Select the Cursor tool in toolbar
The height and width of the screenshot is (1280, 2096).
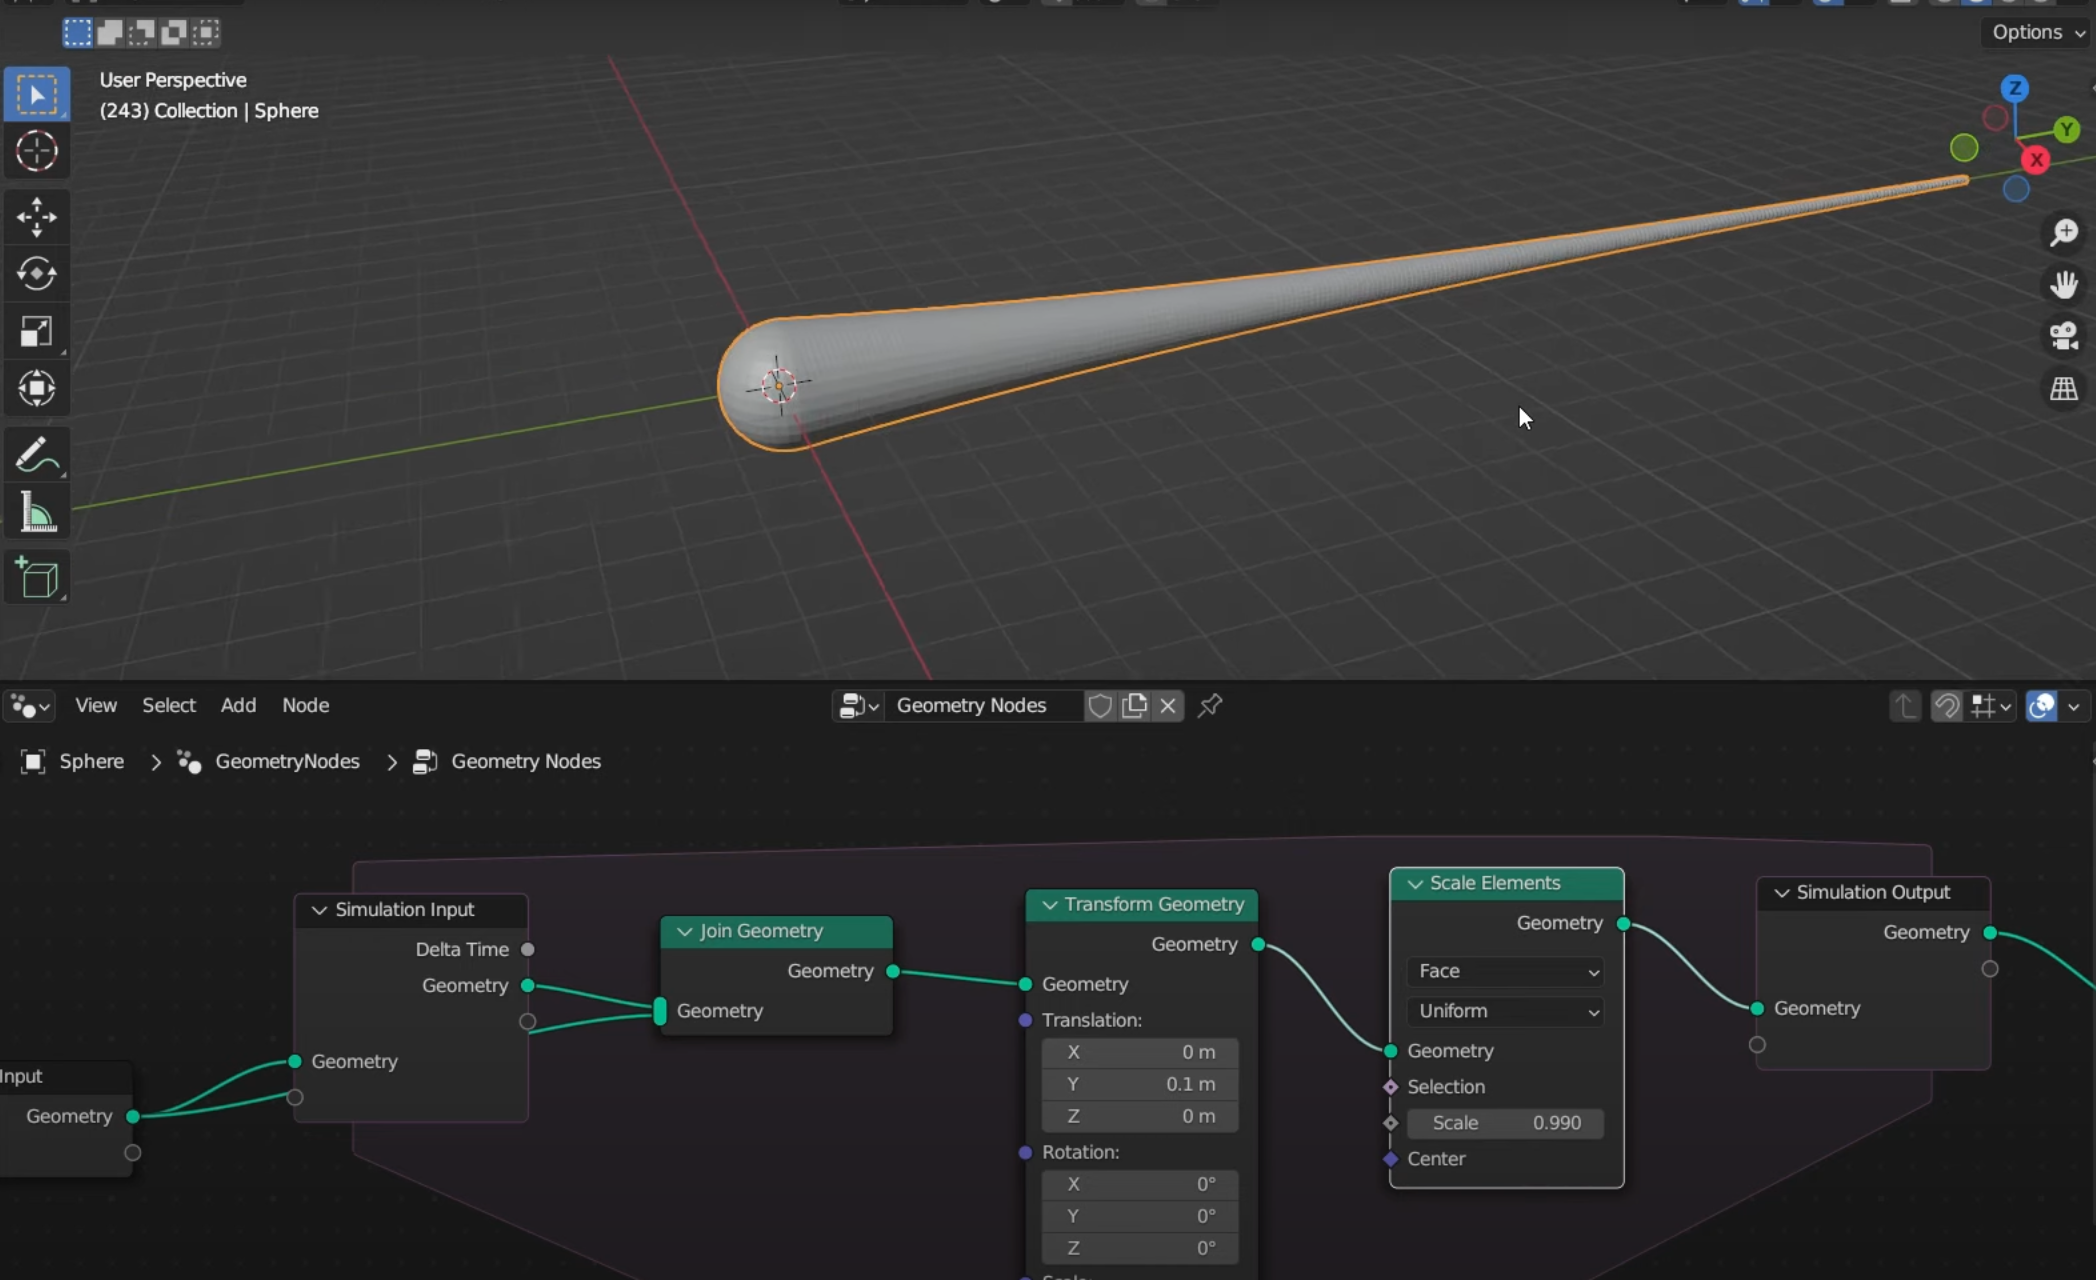point(37,152)
